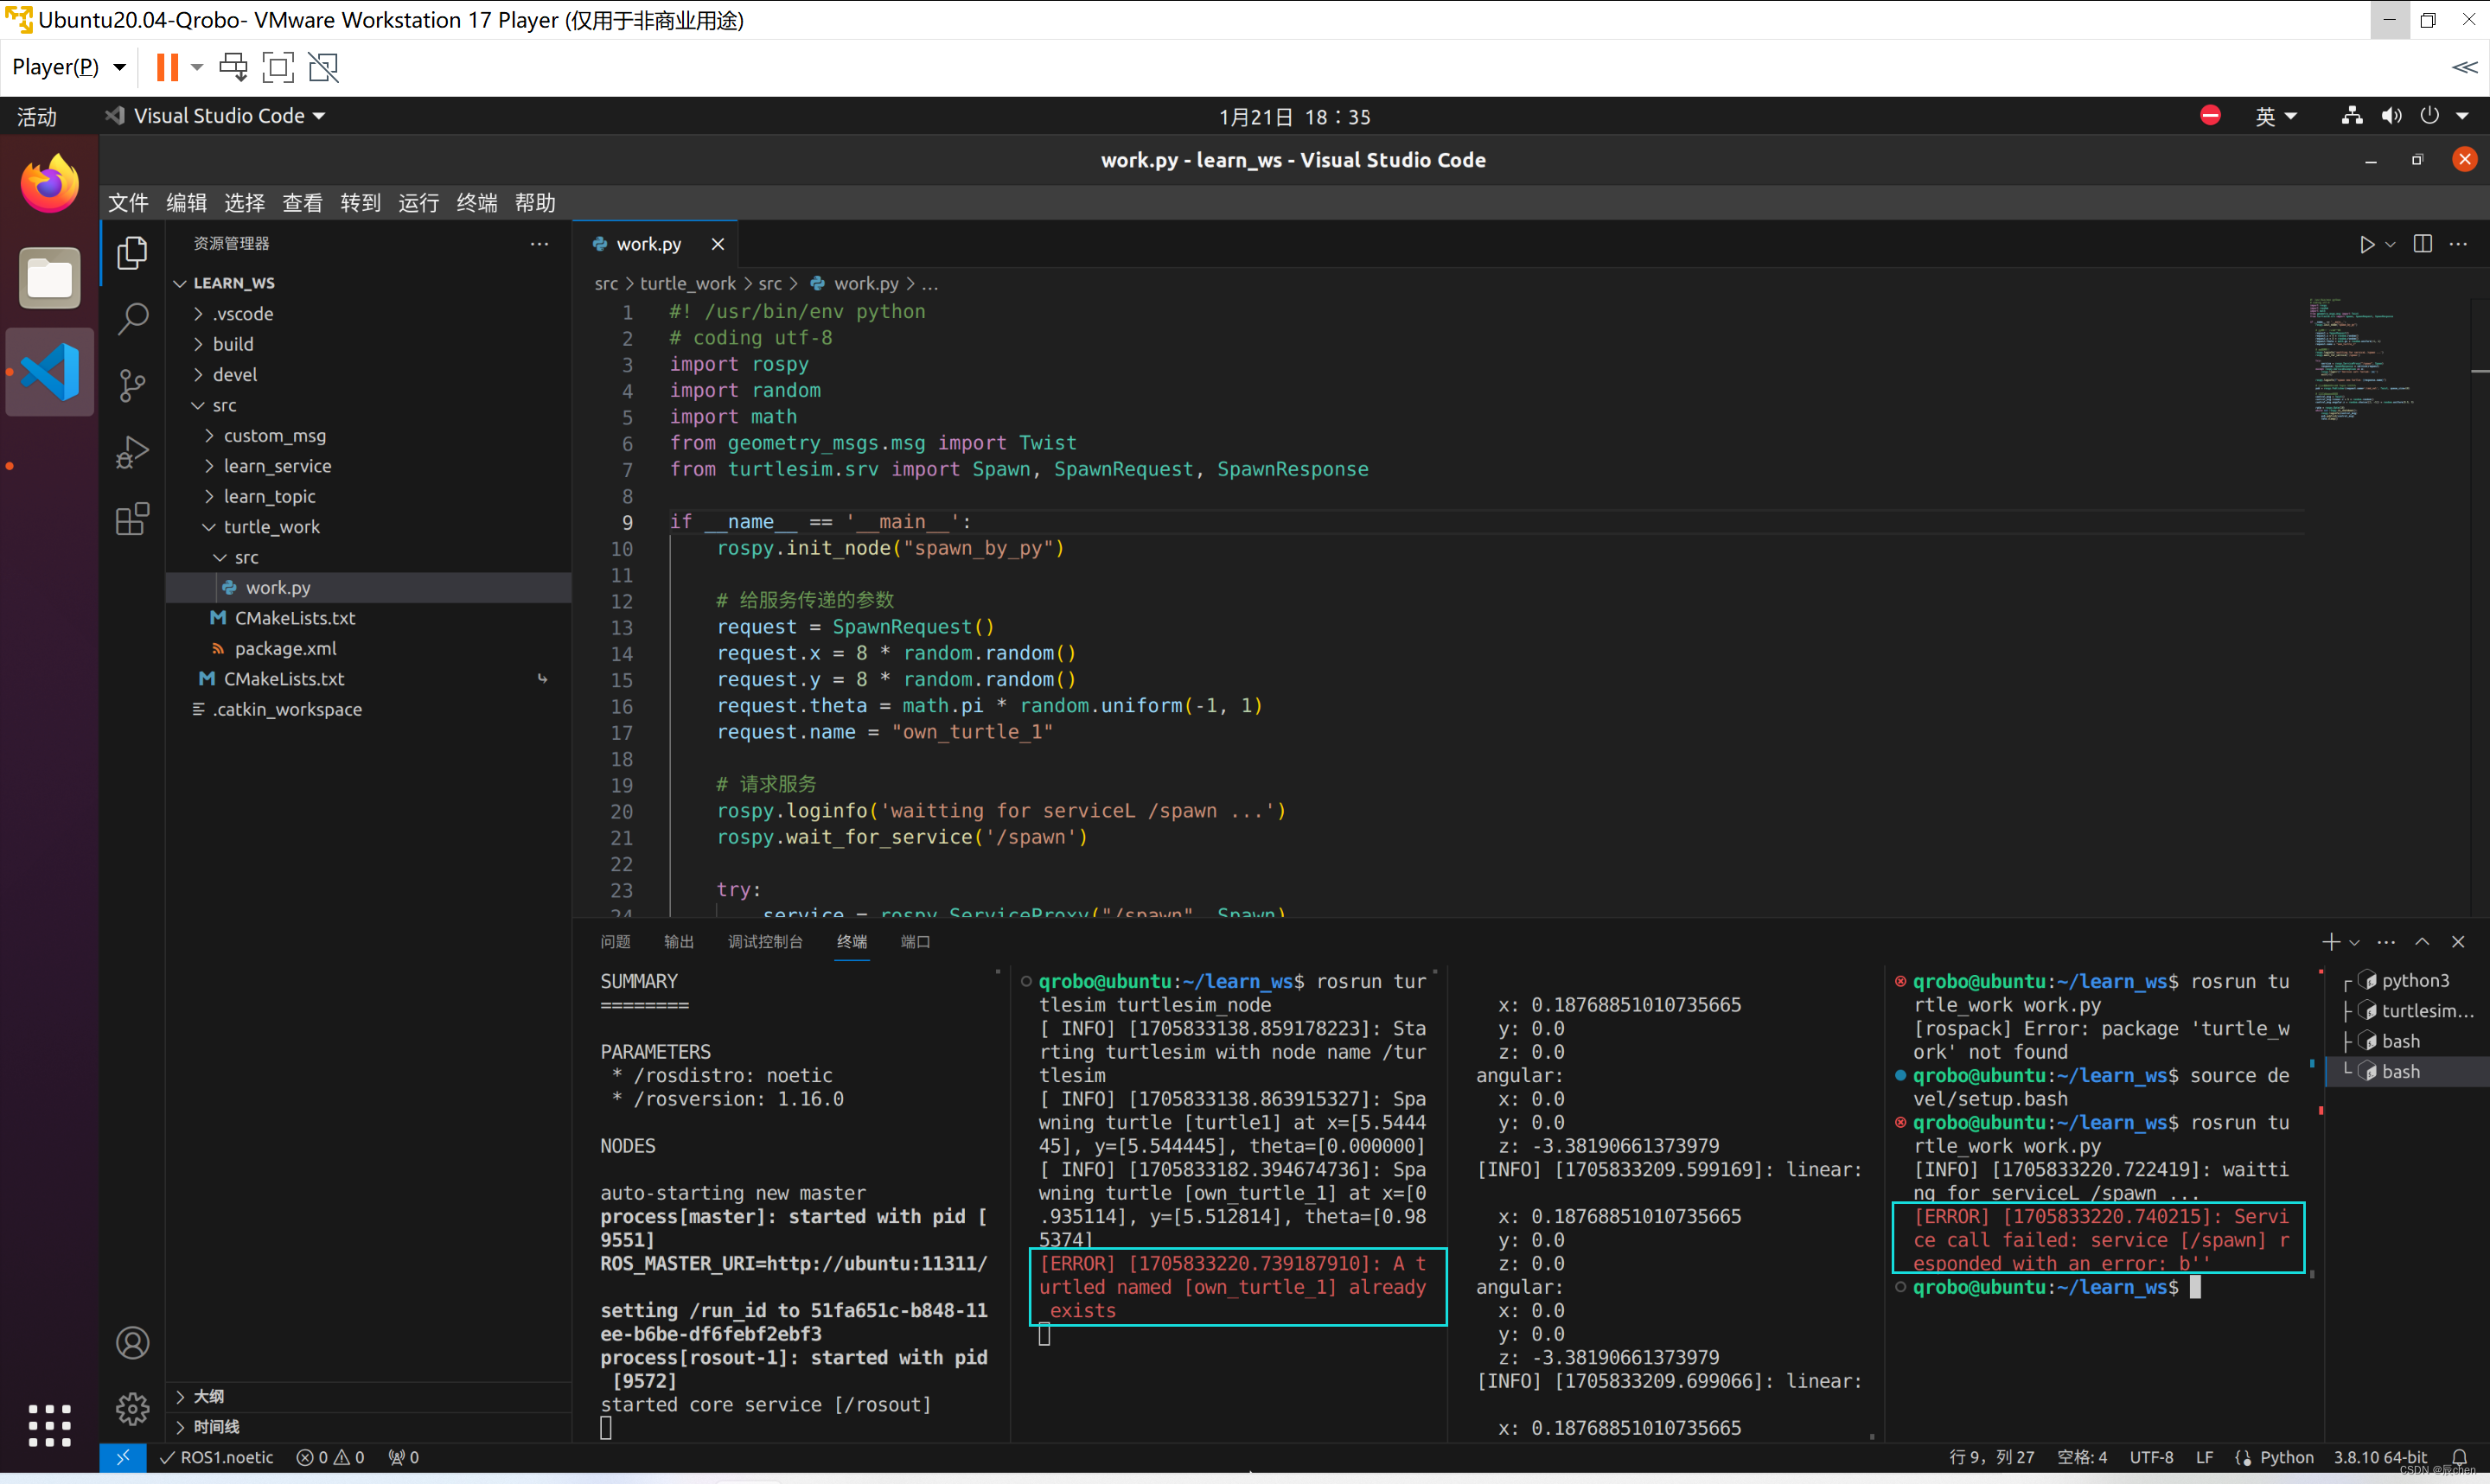Switch to the 端口 panel tab

[x=915, y=942]
